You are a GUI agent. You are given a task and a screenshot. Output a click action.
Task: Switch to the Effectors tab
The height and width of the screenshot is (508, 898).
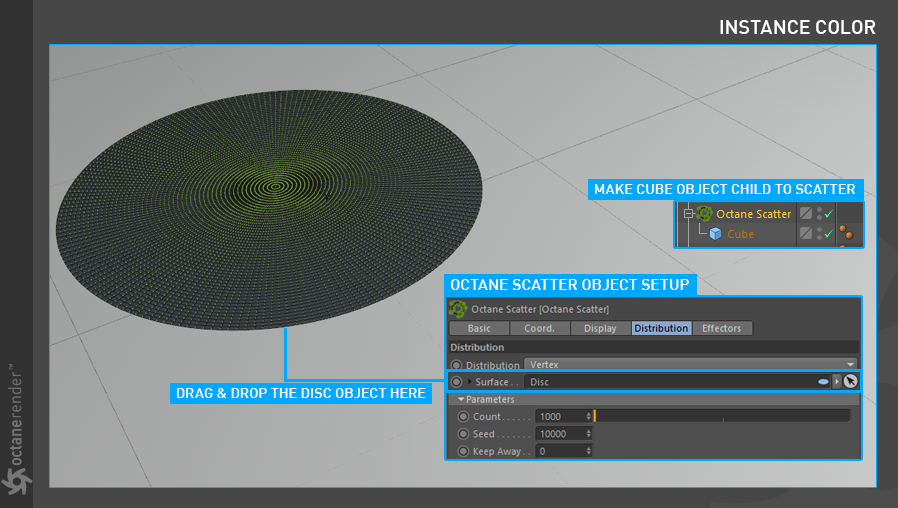click(722, 328)
